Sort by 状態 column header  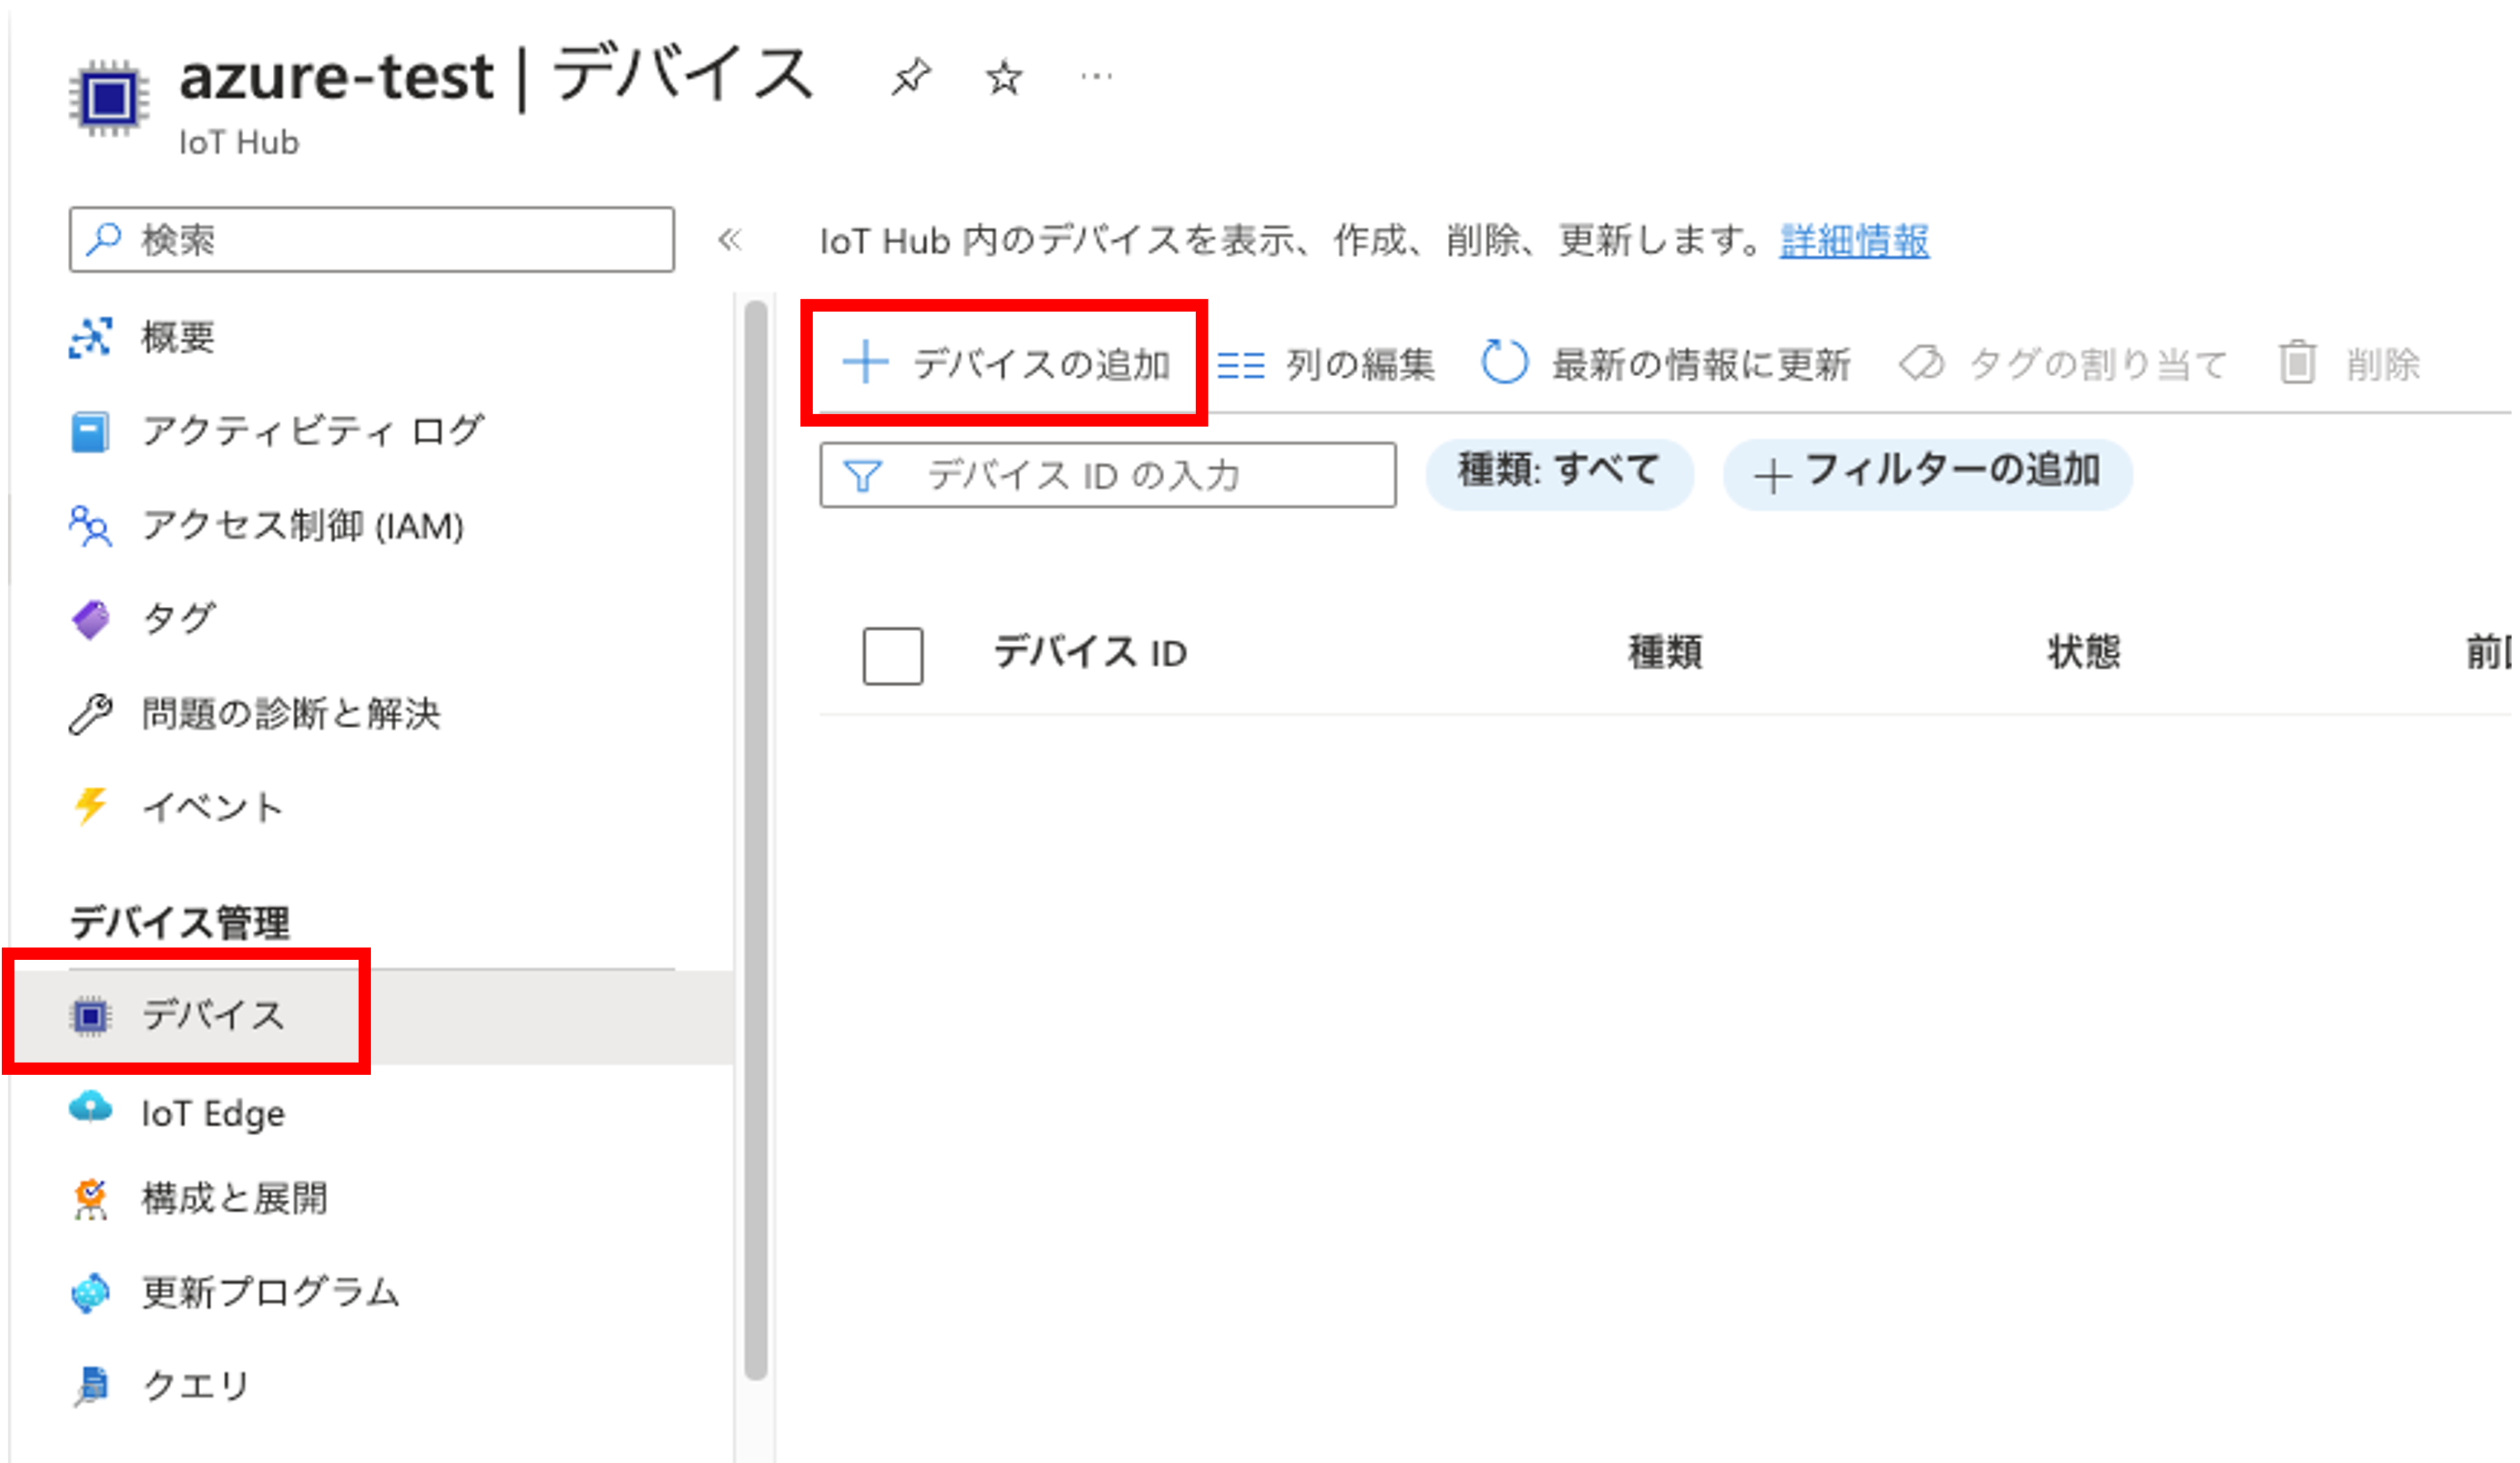click(2083, 653)
